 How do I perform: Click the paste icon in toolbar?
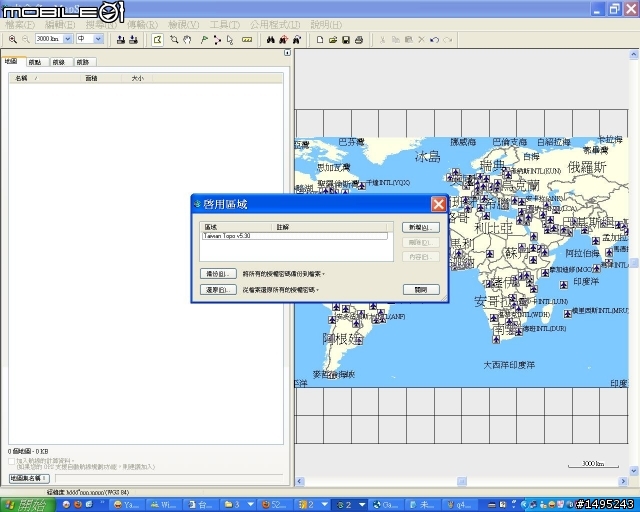[x=409, y=40]
